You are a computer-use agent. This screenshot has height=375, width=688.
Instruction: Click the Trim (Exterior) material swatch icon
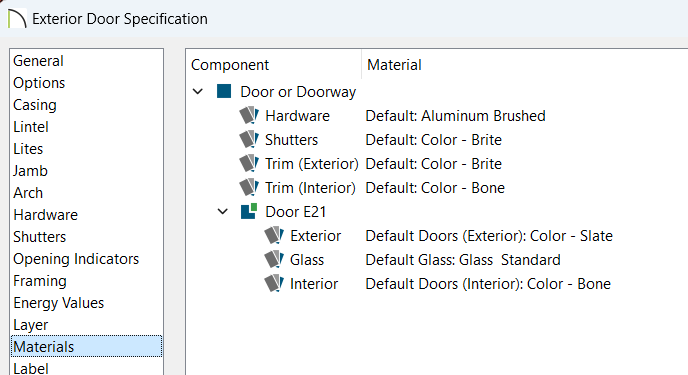[249, 164]
